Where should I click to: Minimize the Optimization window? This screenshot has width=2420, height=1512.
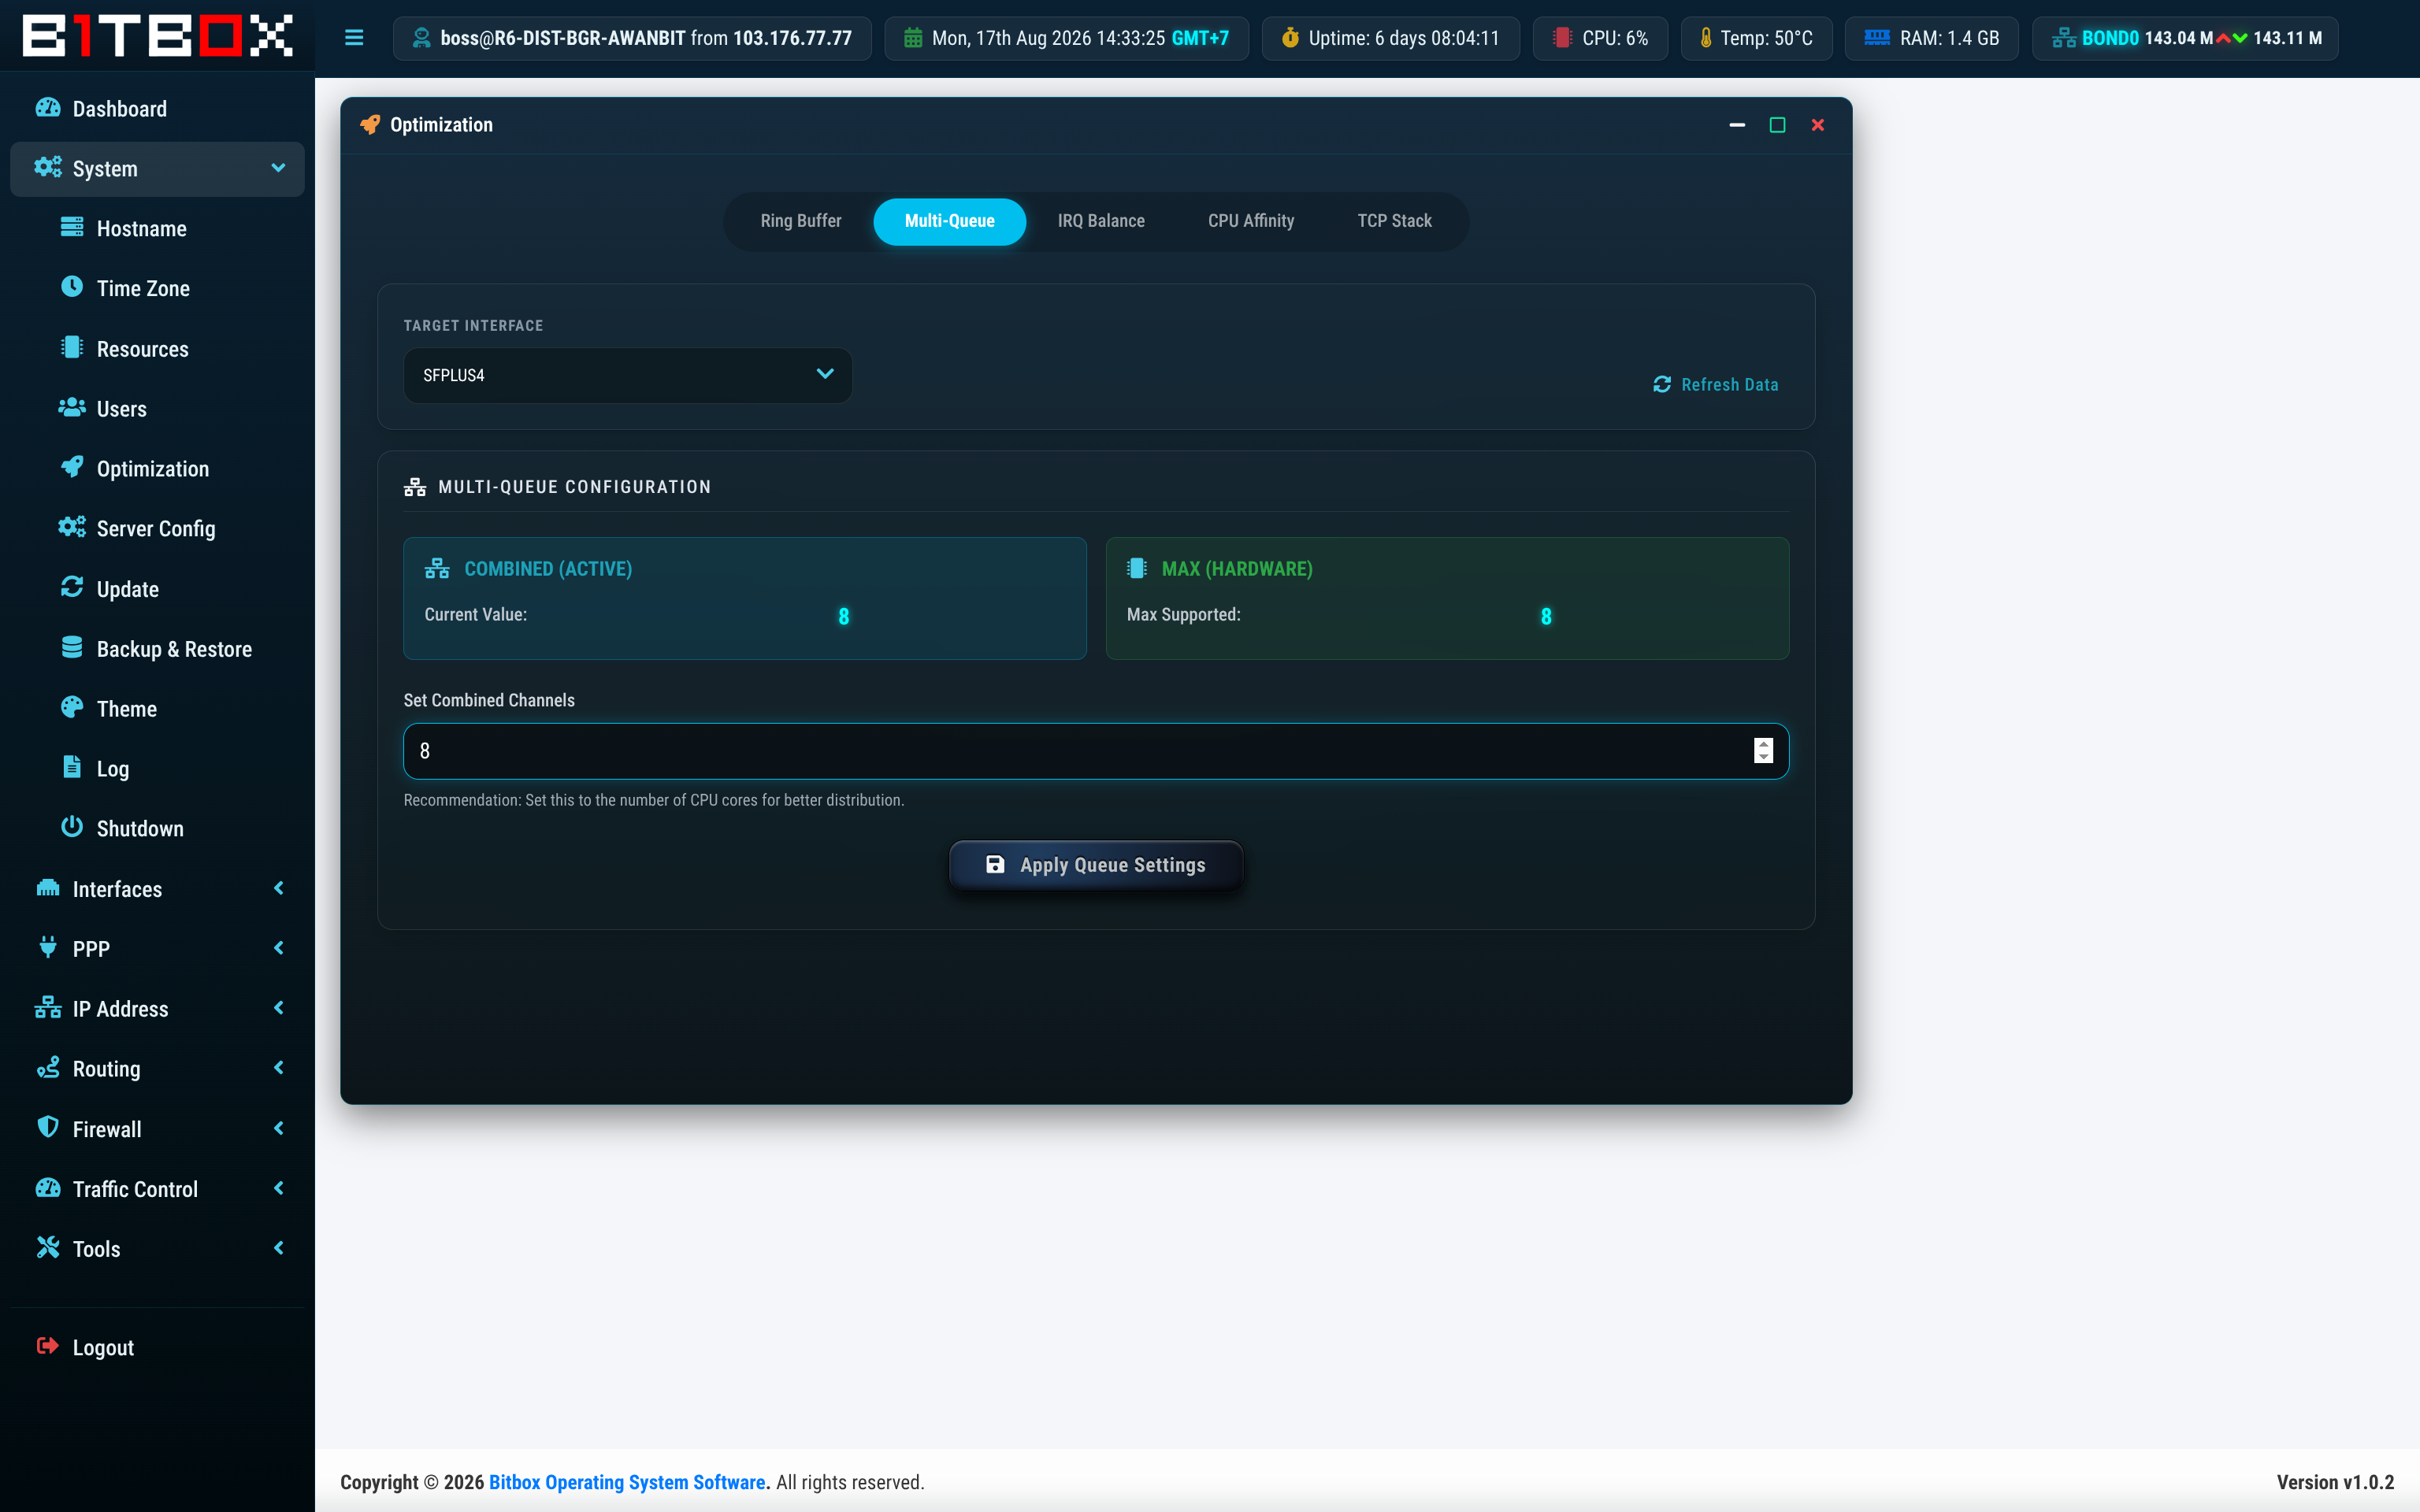(x=1737, y=125)
